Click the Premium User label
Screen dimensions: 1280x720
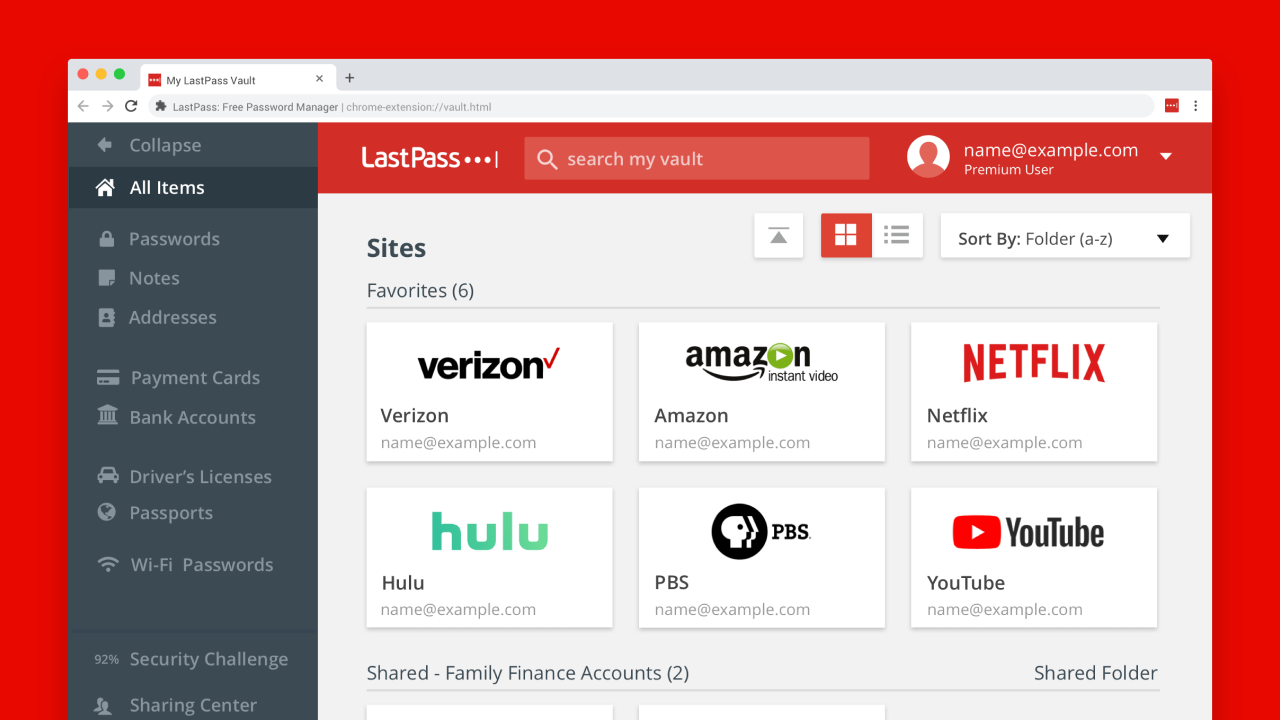point(1009,170)
